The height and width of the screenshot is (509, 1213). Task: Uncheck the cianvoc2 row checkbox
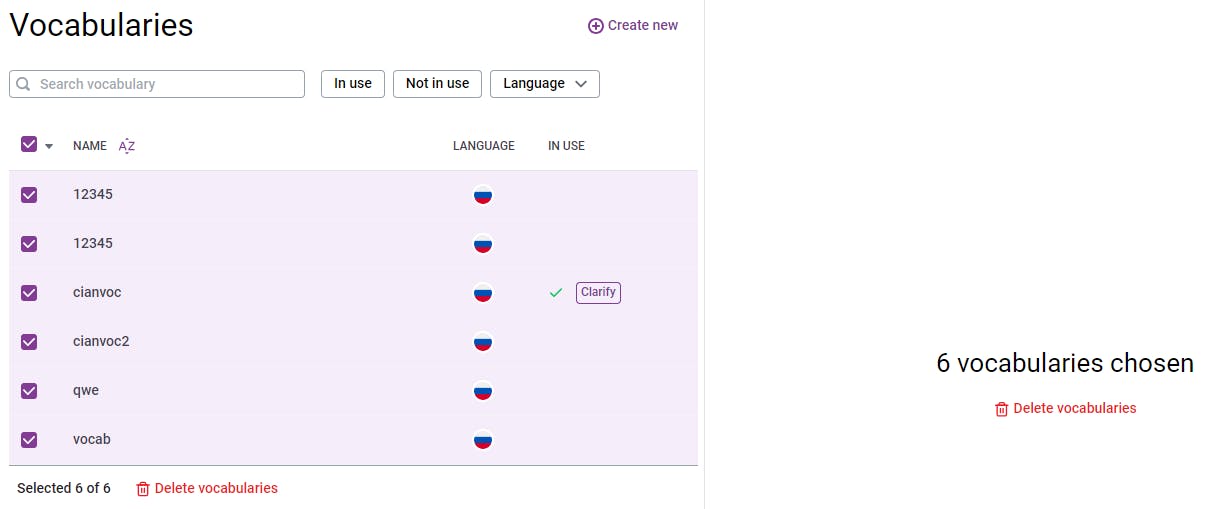(x=29, y=342)
